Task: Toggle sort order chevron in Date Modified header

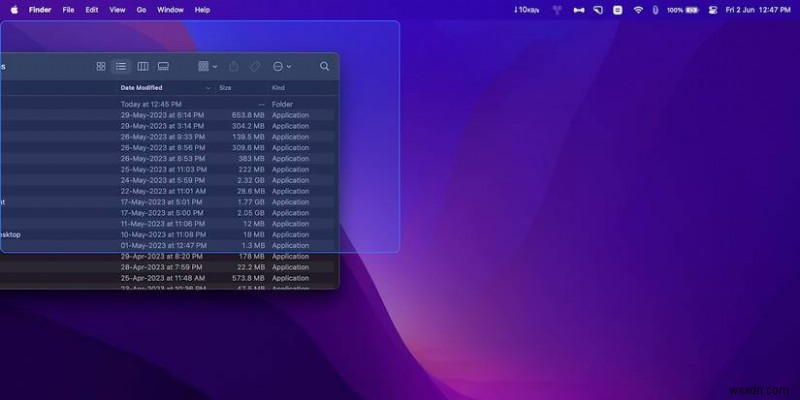Action: coord(208,88)
